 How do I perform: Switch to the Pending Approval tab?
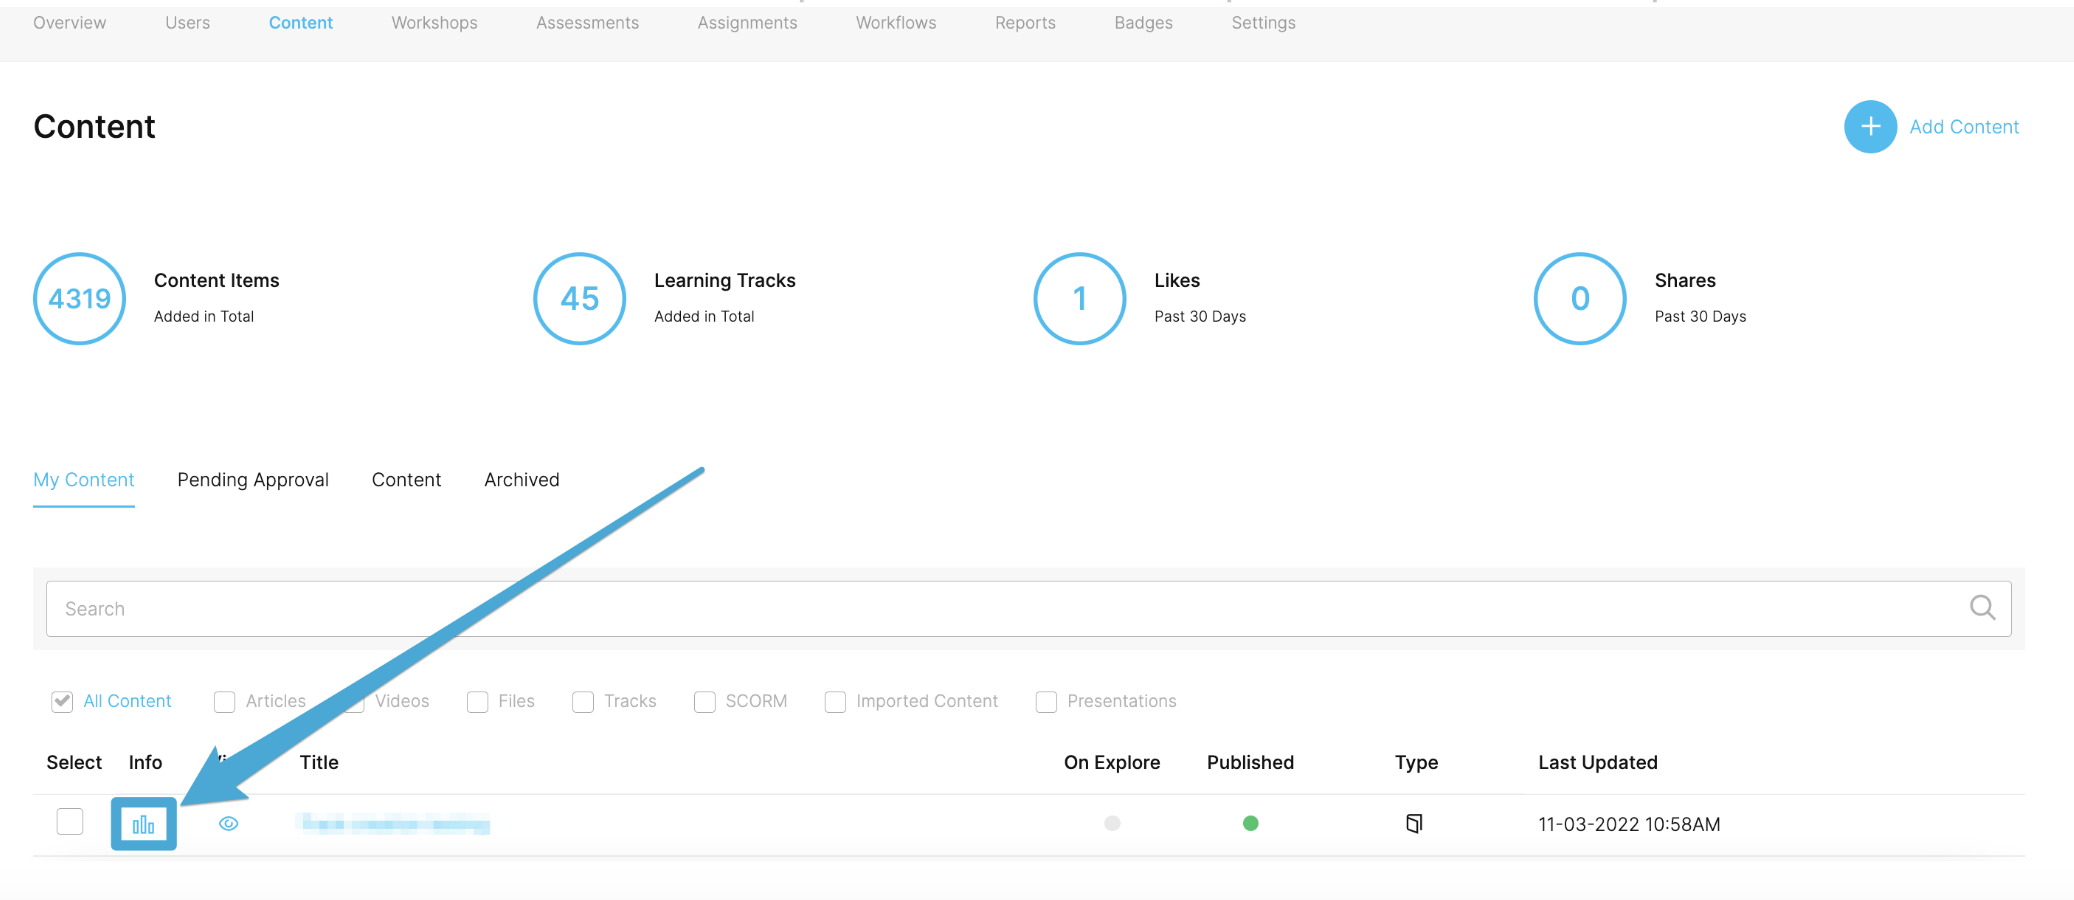coord(253,480)
